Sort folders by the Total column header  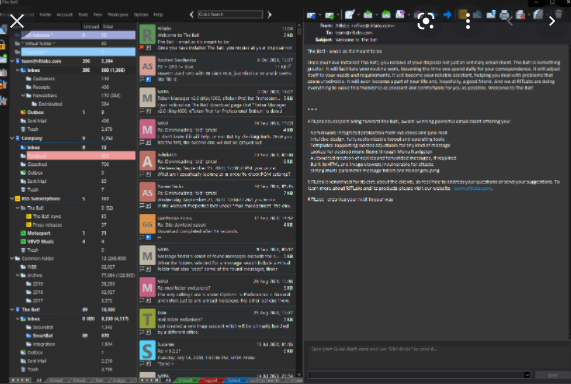point(108,27)
